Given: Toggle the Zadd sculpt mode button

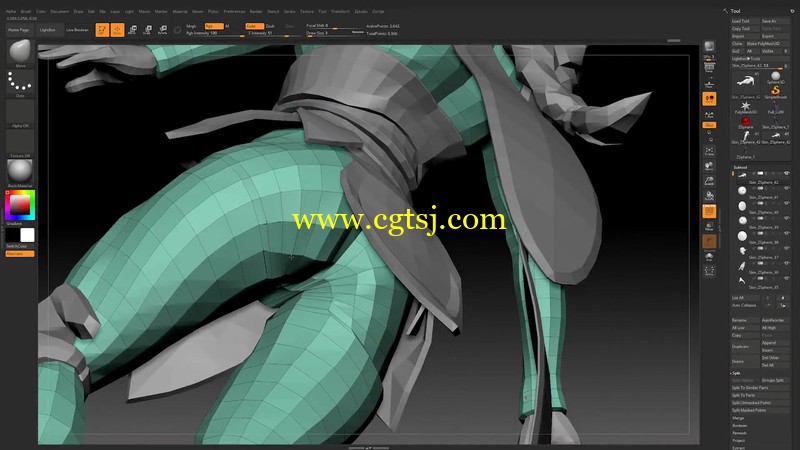Looking at the screenshot, I should (254, 26).
